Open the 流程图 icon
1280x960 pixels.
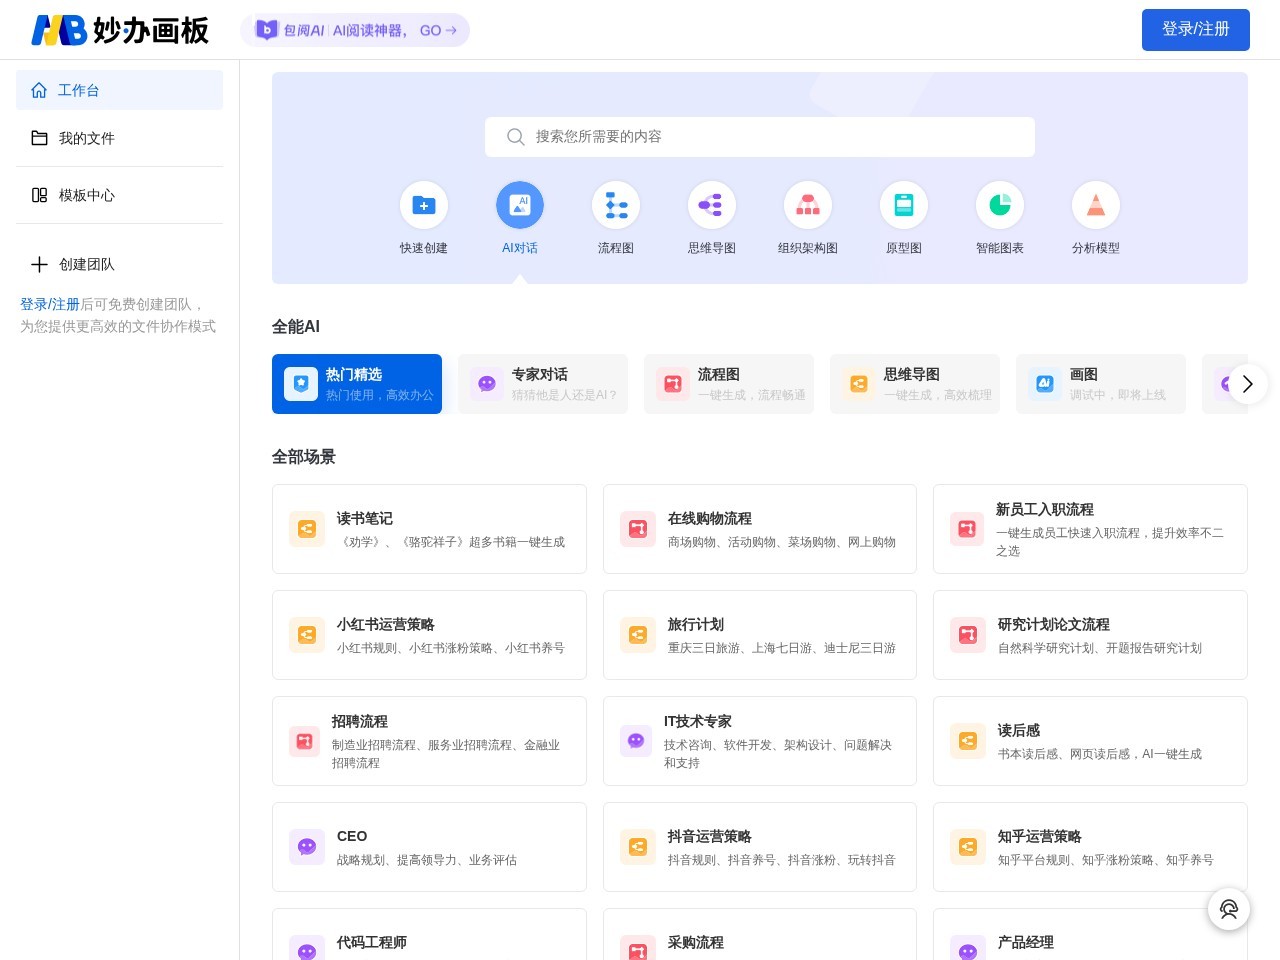(616, 205)
